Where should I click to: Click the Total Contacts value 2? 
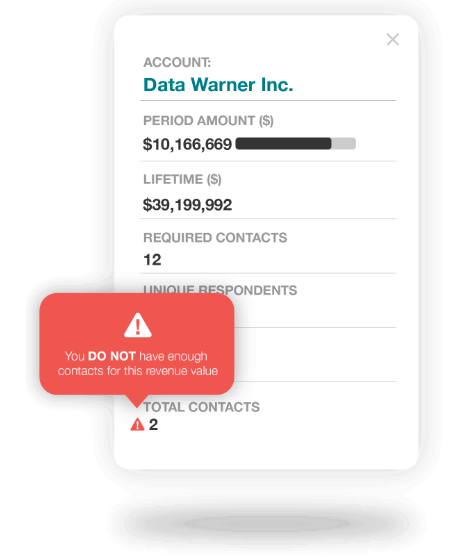pyautogui.click(x=153, y=425)
